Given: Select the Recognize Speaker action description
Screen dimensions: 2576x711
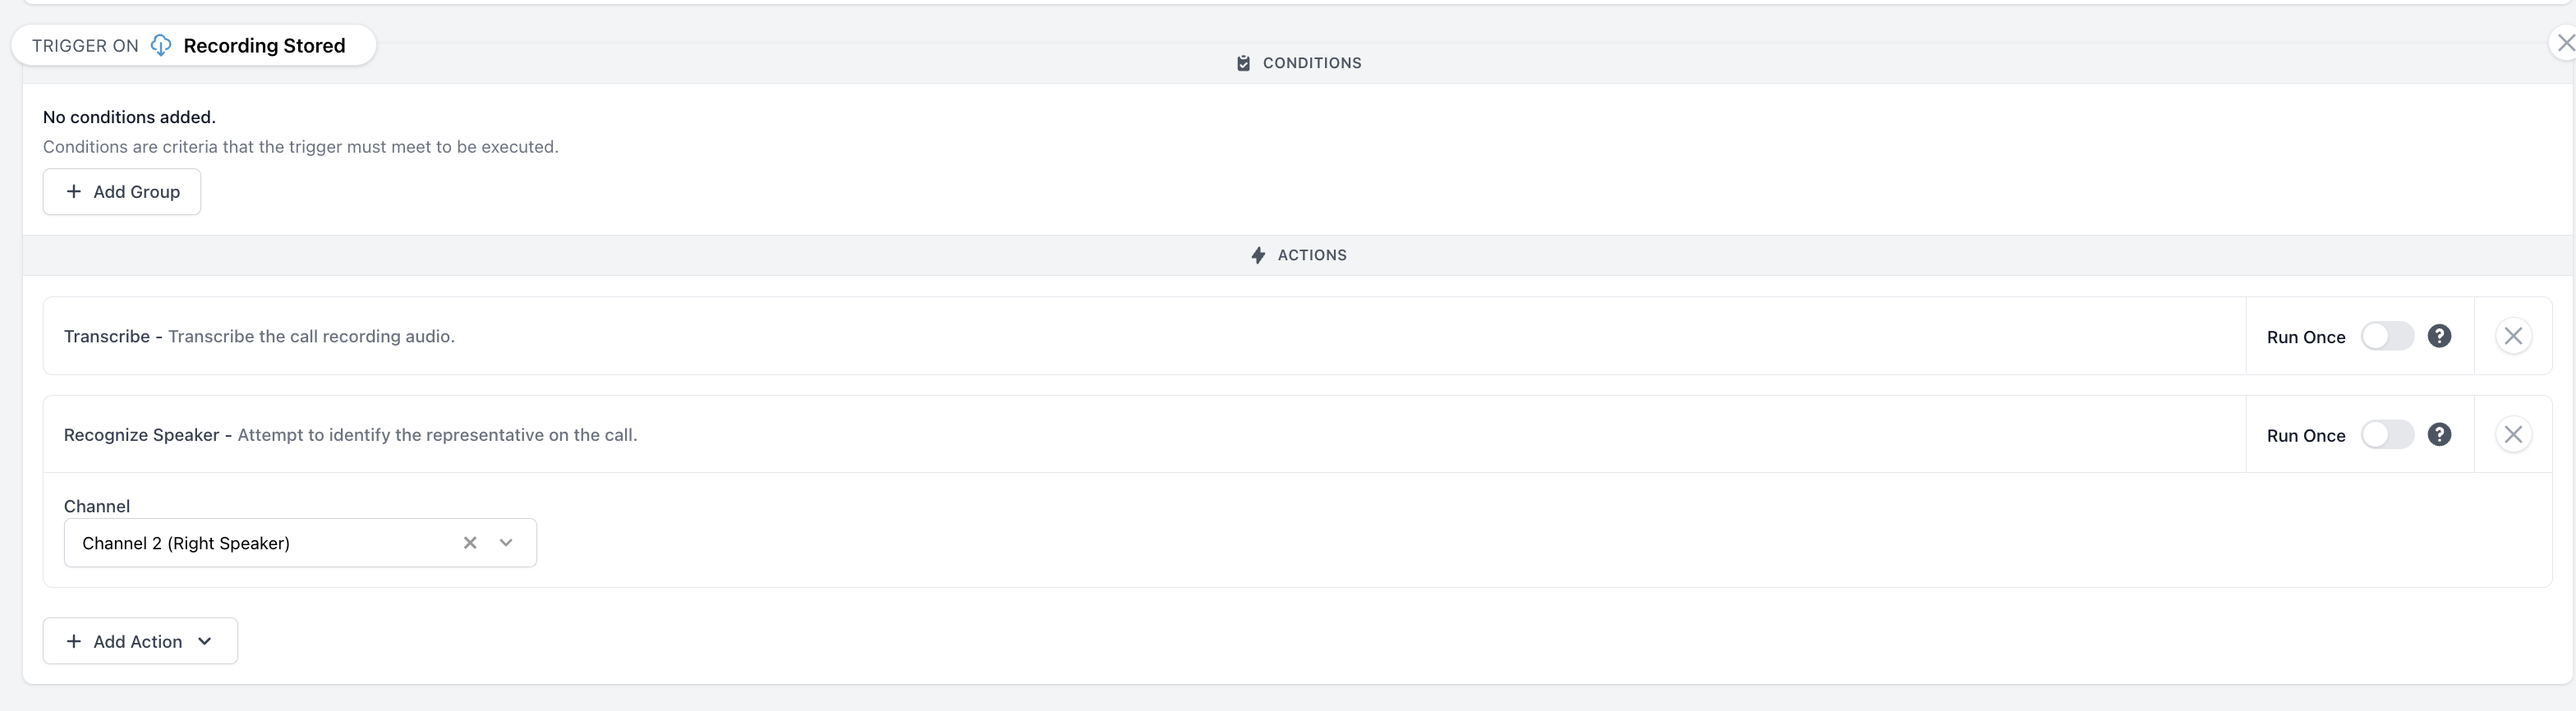Looking at the screenshot, I should [437, 434].
